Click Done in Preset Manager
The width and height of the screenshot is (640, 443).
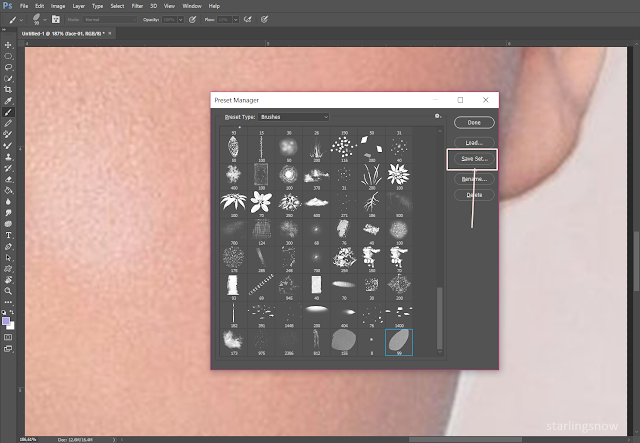point(474,122)
